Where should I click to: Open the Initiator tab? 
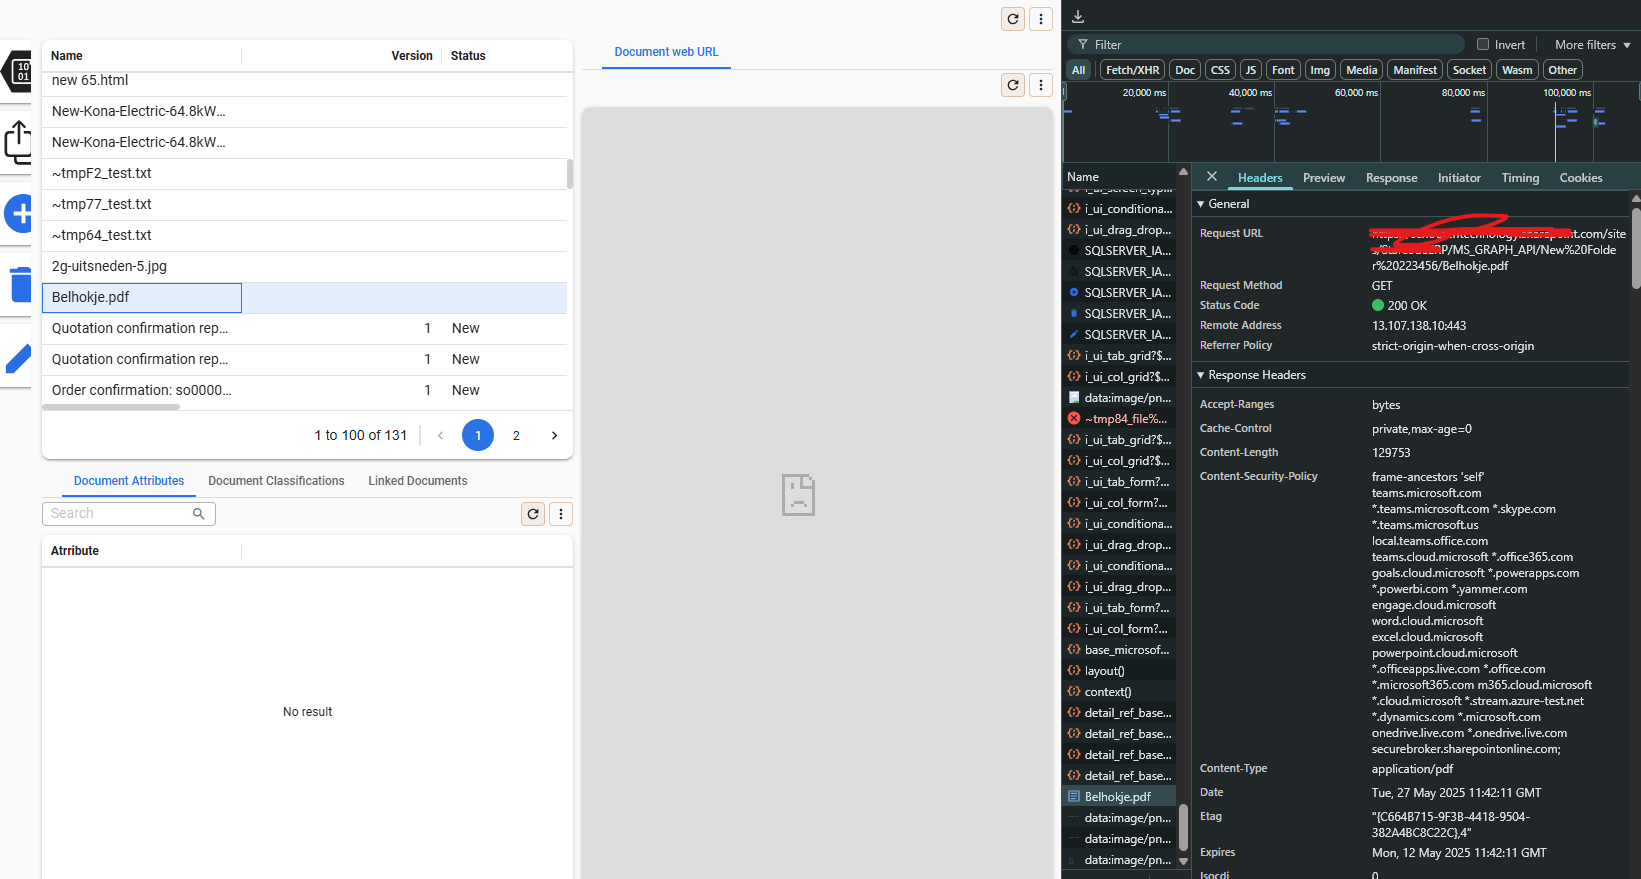click(1459, 178)
